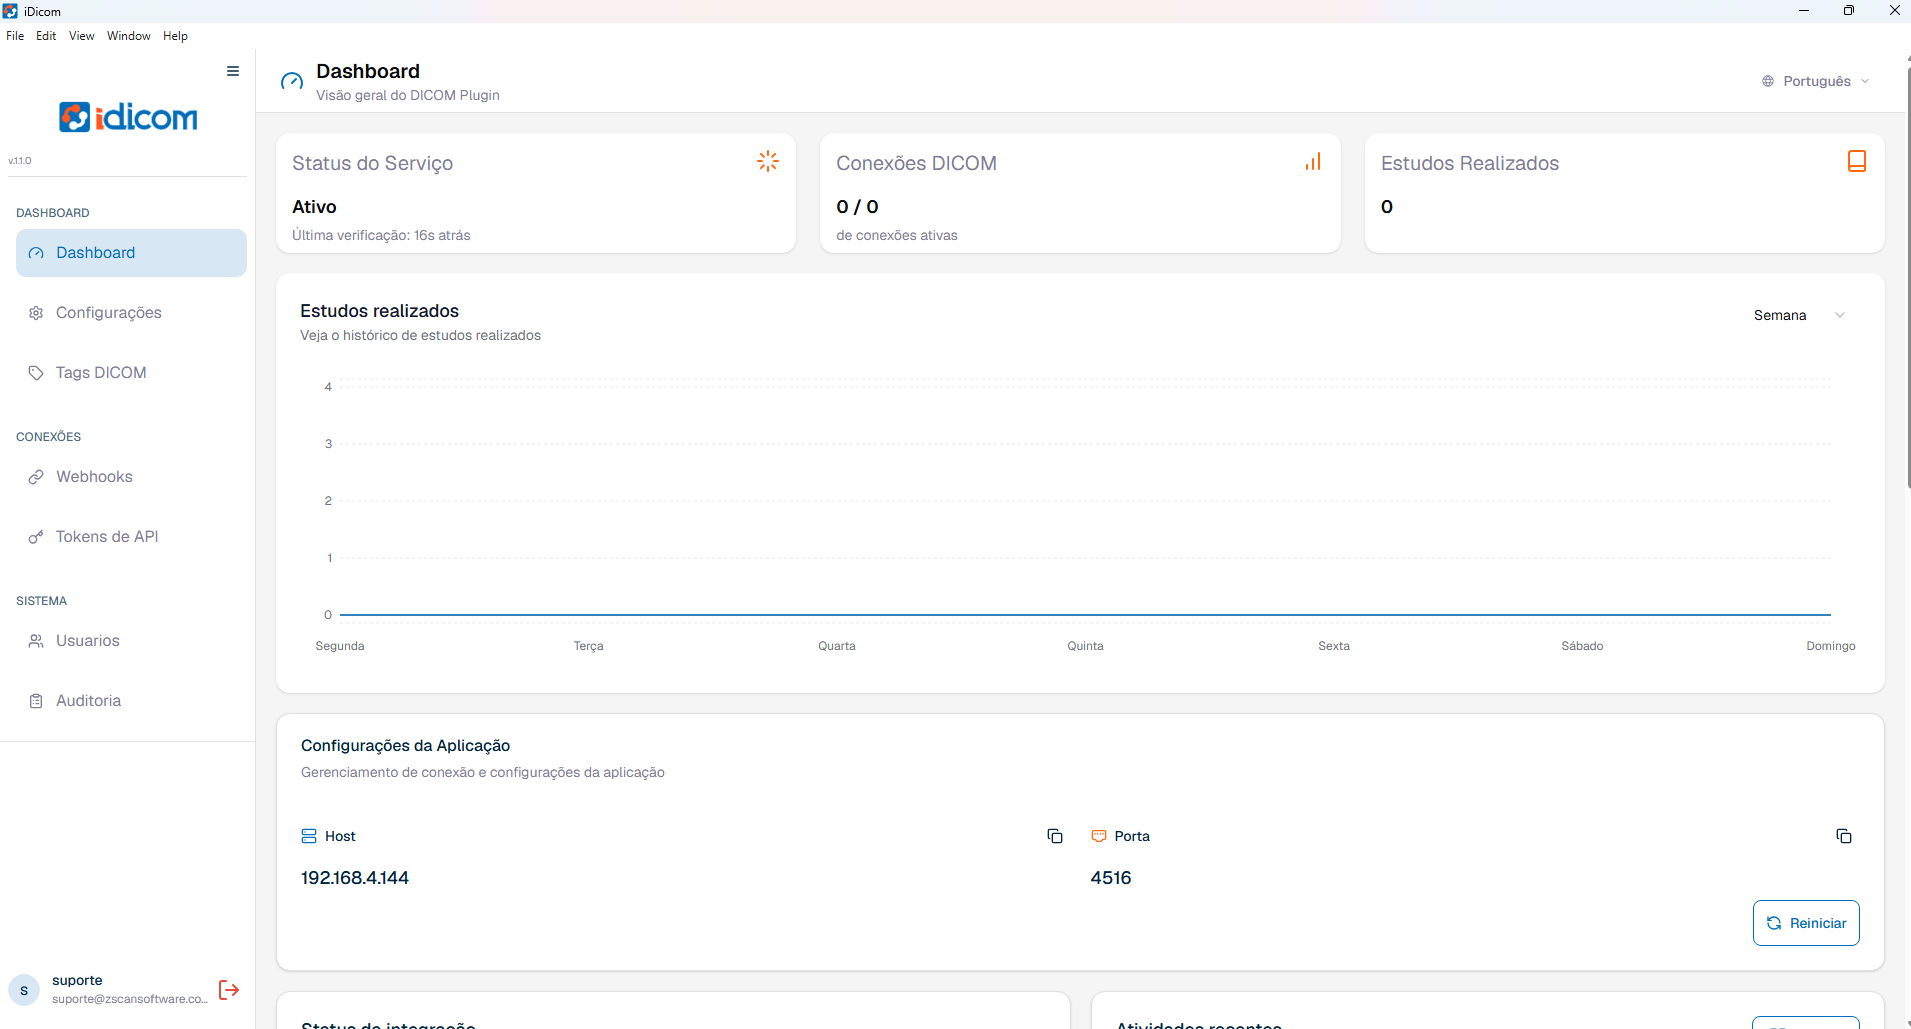Open Tags DICOM in the sidebar

(131, 373)
